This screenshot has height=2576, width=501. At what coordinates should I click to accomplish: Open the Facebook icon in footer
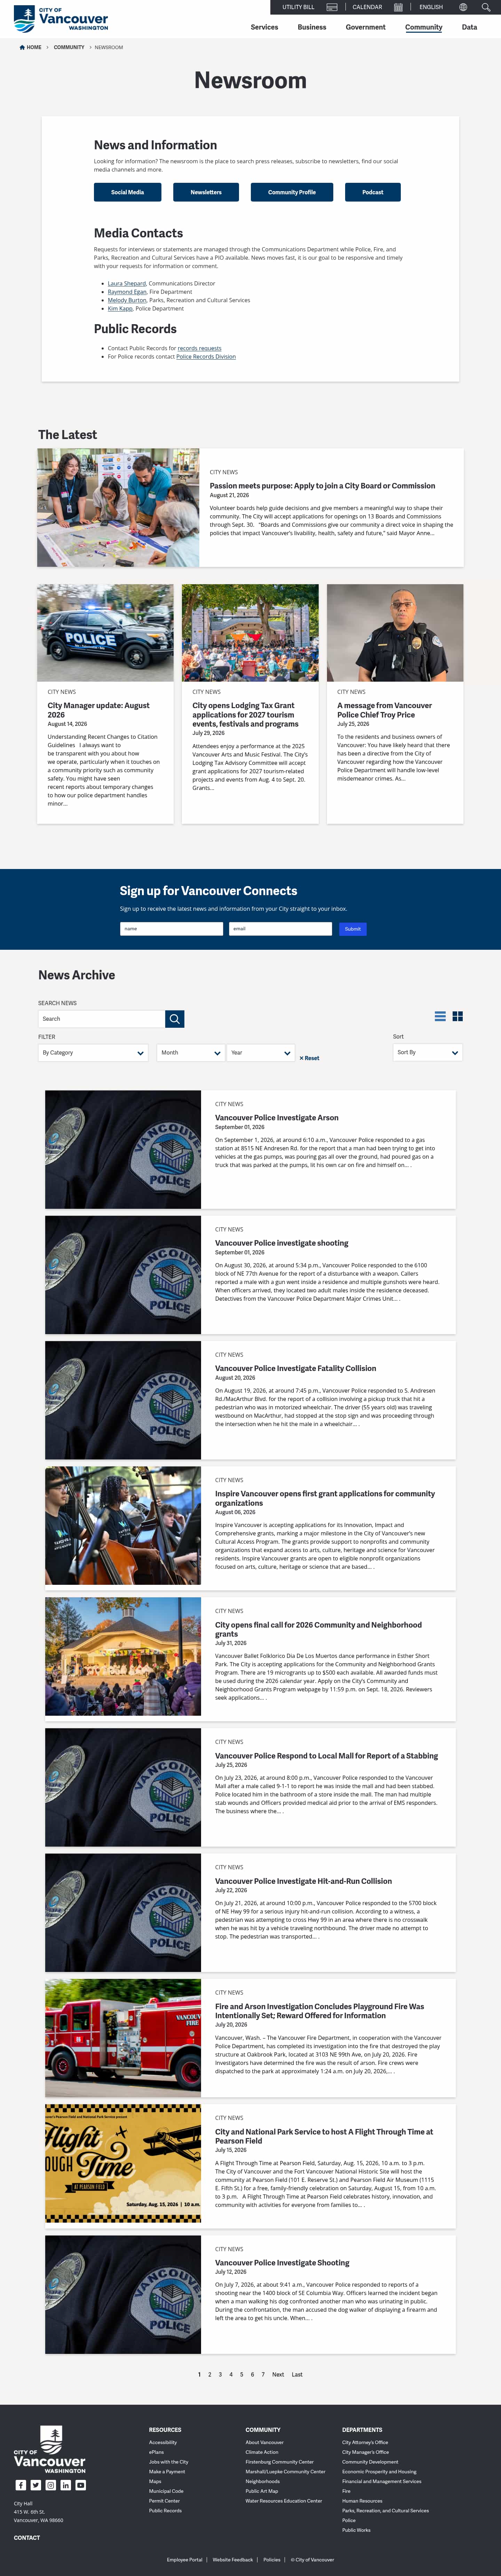pyautogui.click(x=21, y=2485)
